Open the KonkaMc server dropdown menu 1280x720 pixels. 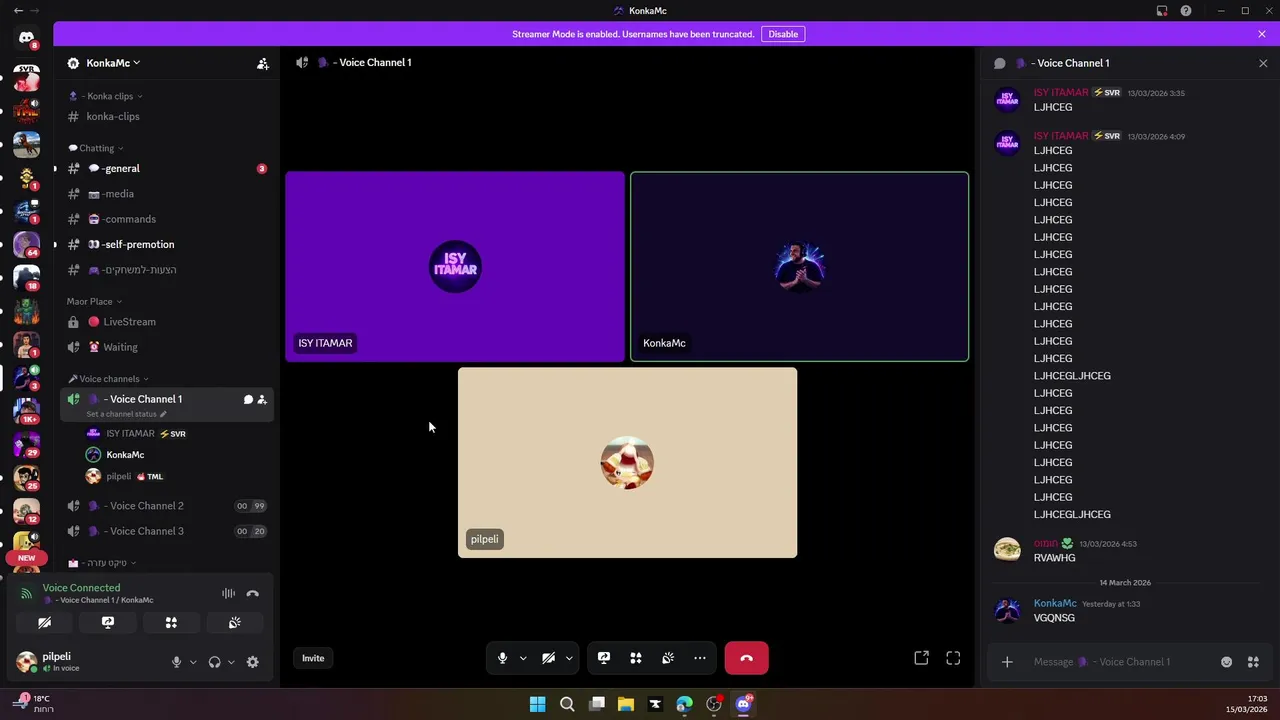tap(113, 63)
